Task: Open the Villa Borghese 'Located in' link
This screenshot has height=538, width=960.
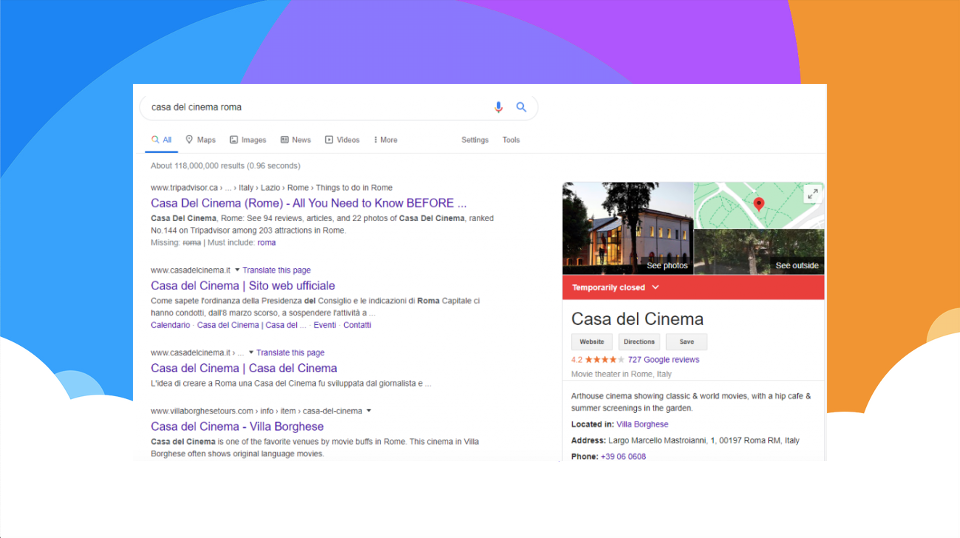Action: (x=642, y=424)
